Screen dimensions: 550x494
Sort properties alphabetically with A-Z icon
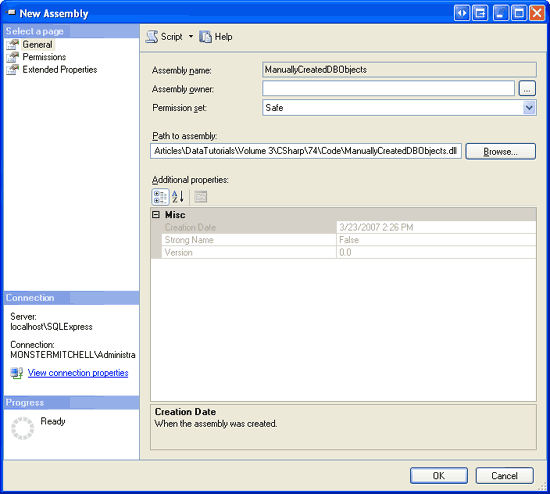pyautogui.click(x=178, y=197)
